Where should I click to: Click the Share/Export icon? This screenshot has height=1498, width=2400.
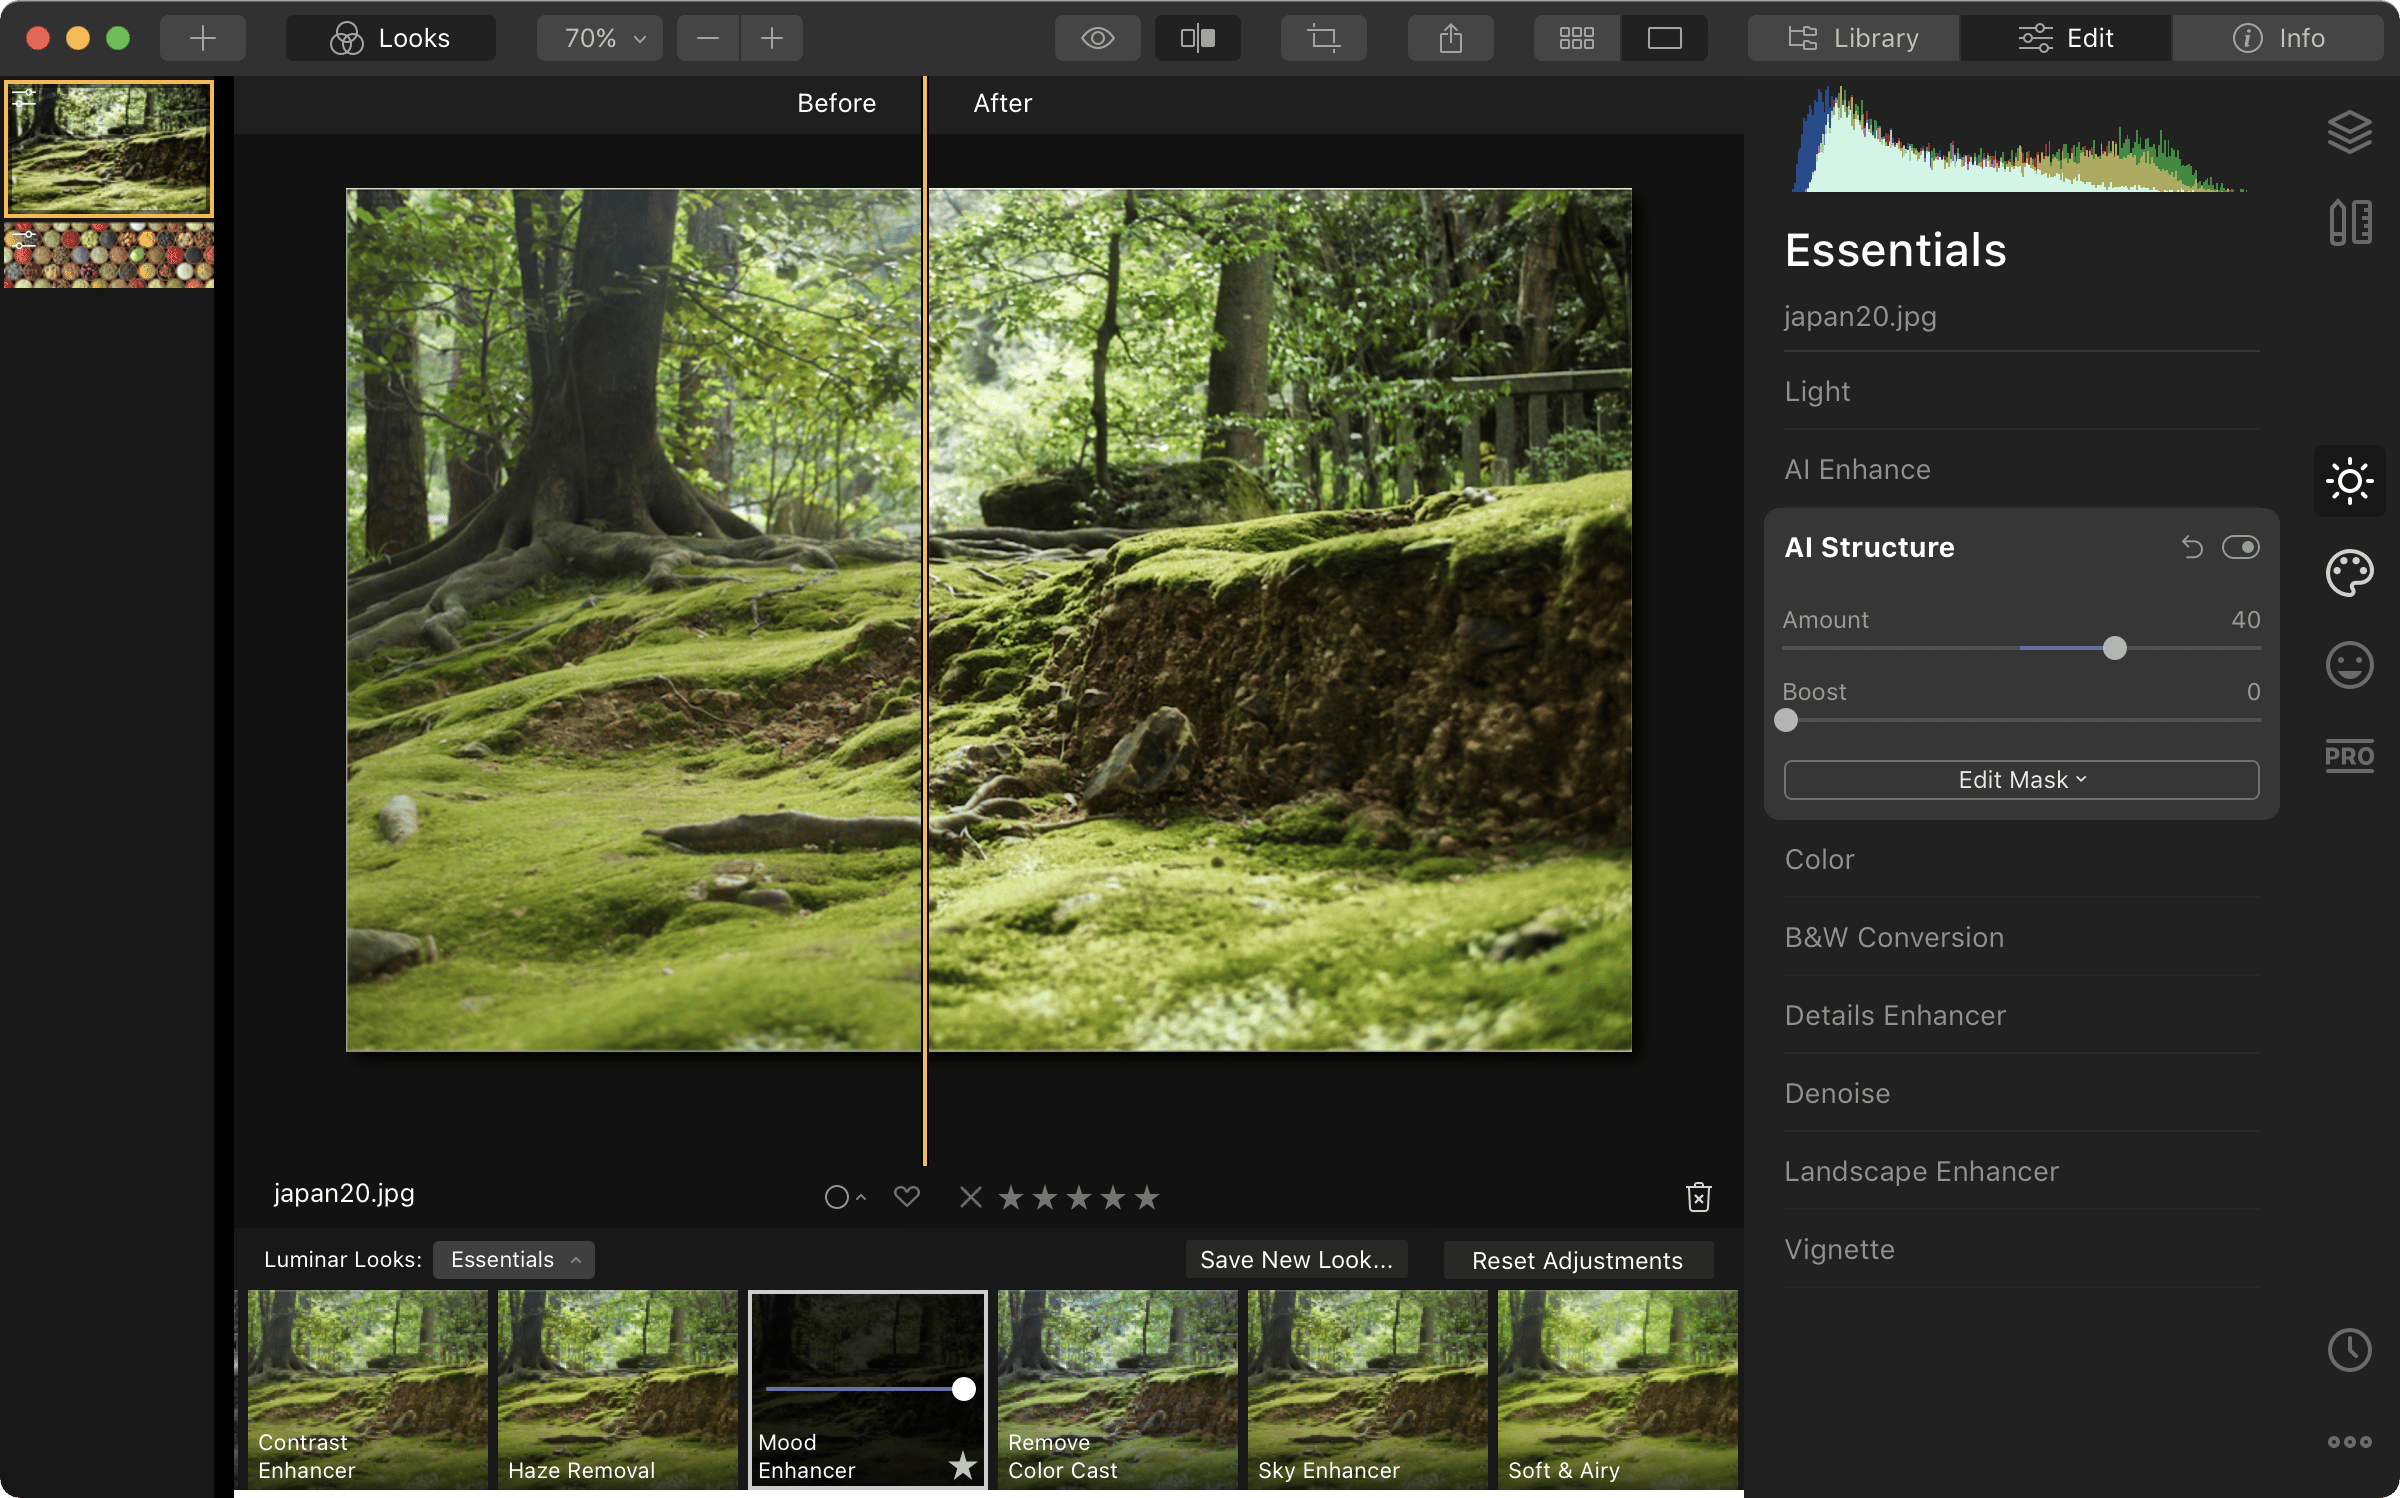pyautogui.click(x=1451, y=36)
